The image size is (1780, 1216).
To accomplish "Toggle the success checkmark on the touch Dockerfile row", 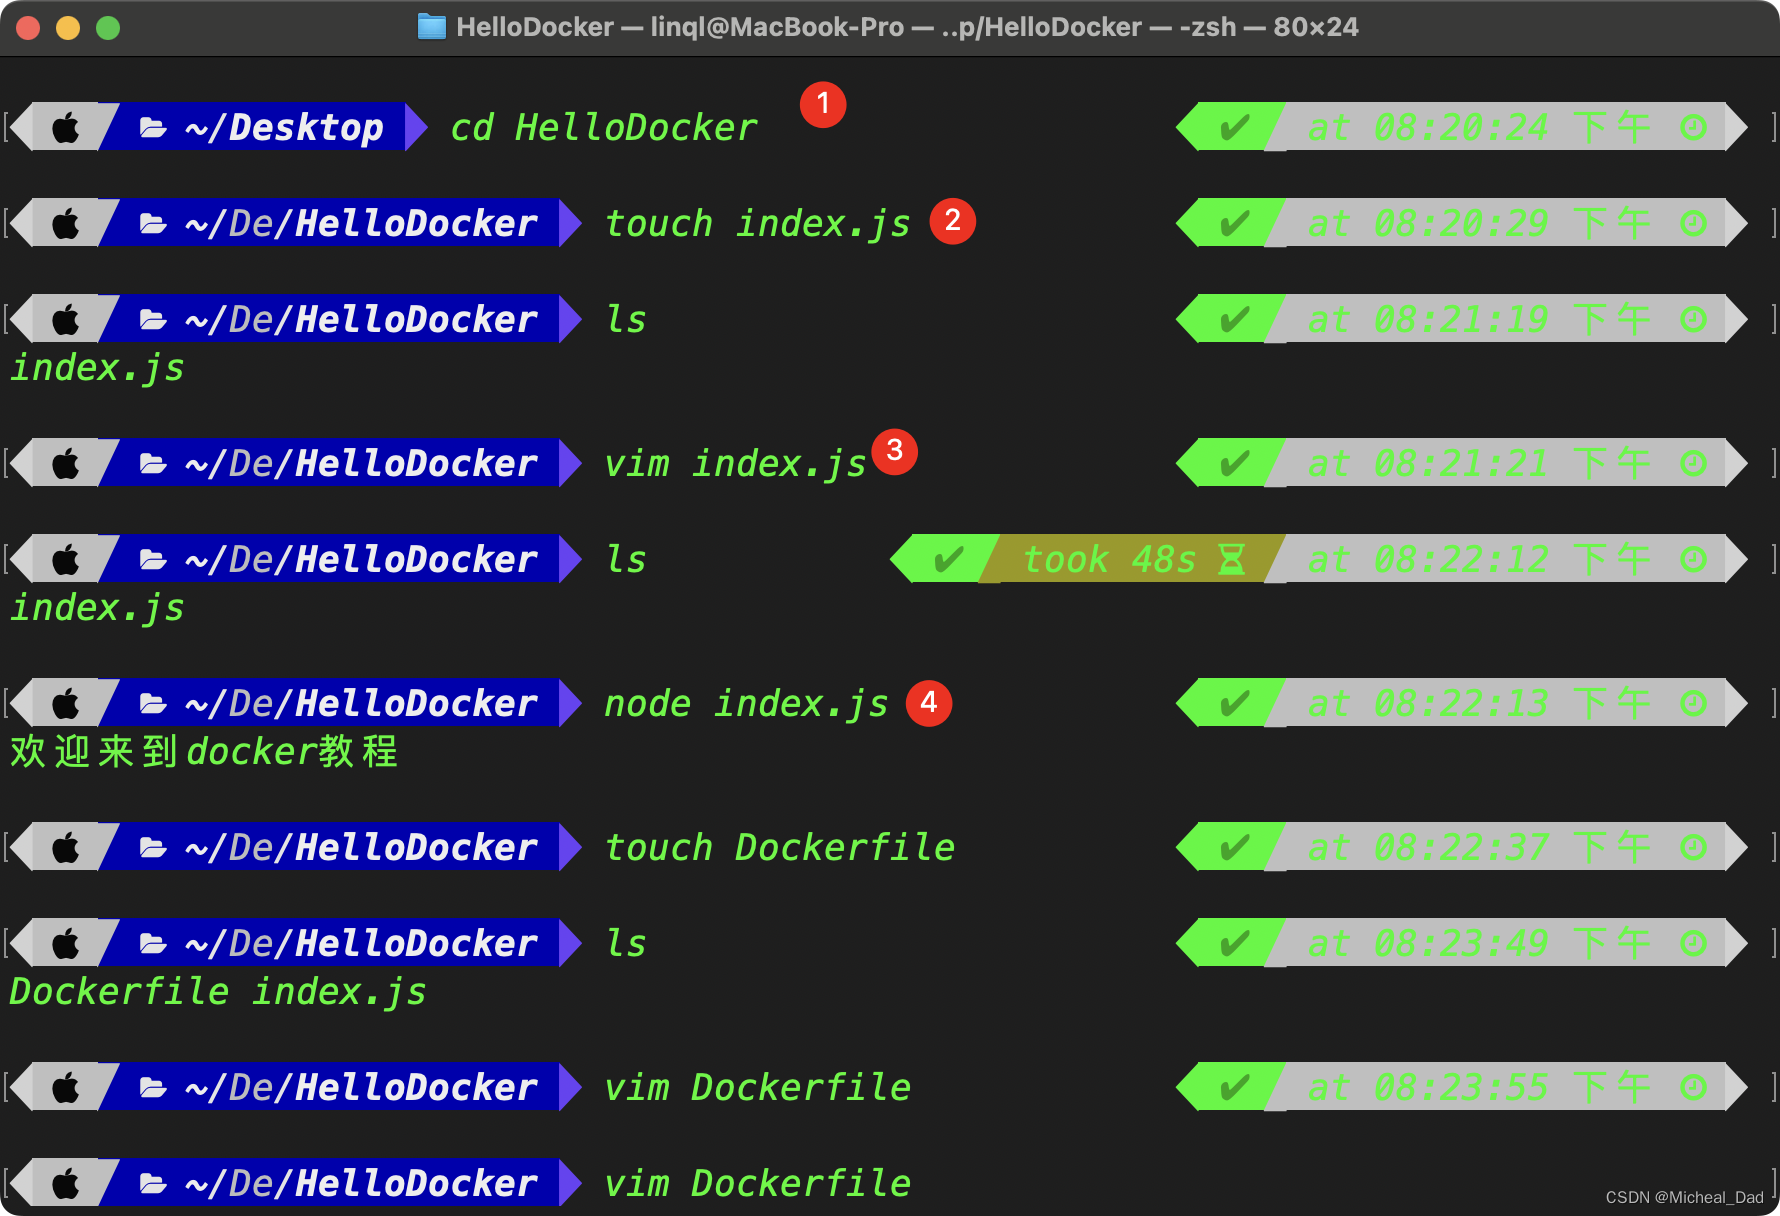I will pyautogui.click(x=1233, y=846).
